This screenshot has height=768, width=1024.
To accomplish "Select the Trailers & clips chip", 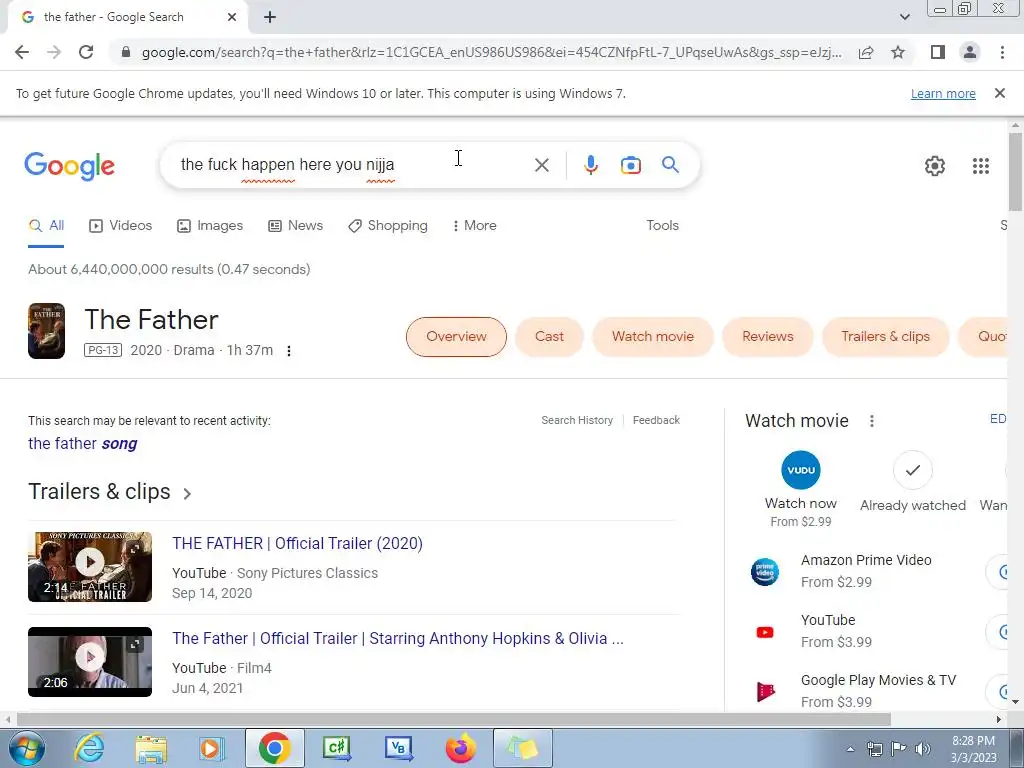I will 885,337.
